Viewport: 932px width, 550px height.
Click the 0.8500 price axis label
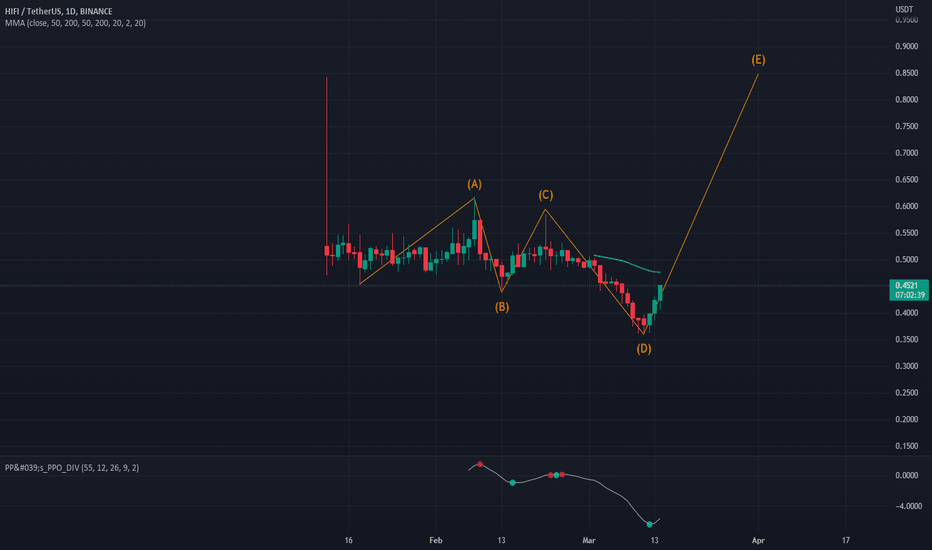[x=906, y=73]
